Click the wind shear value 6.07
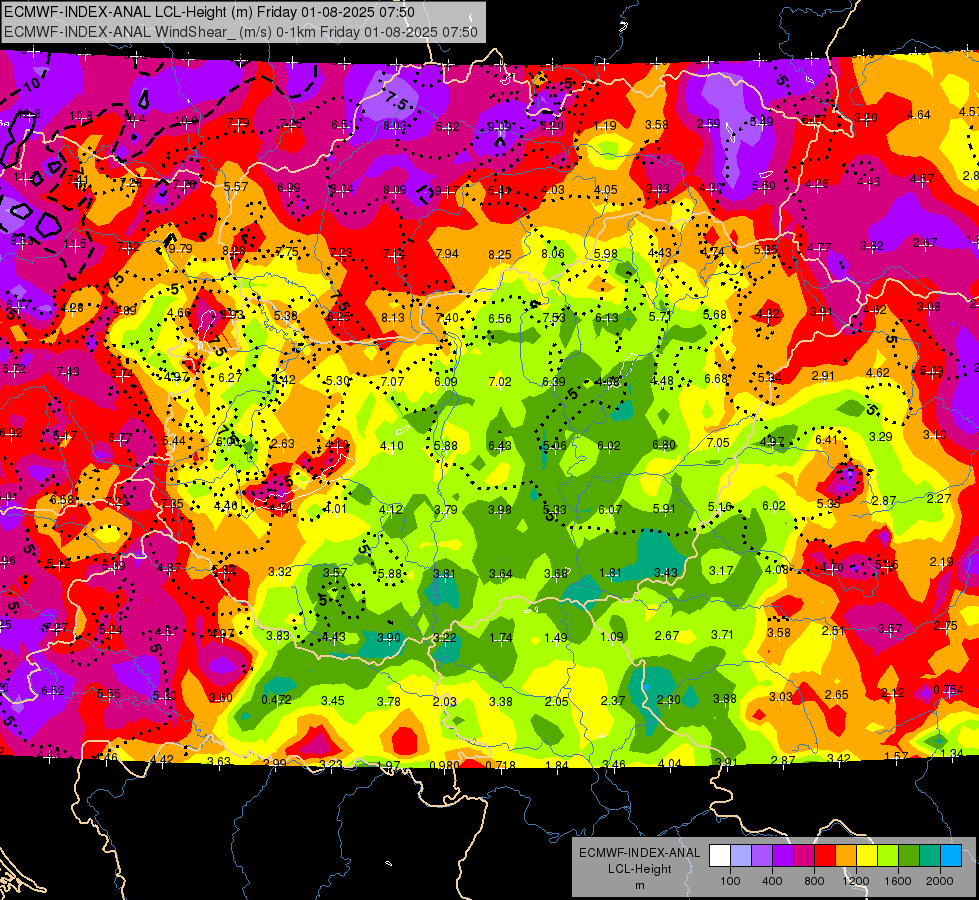979x900 pixels. (610, 509)
